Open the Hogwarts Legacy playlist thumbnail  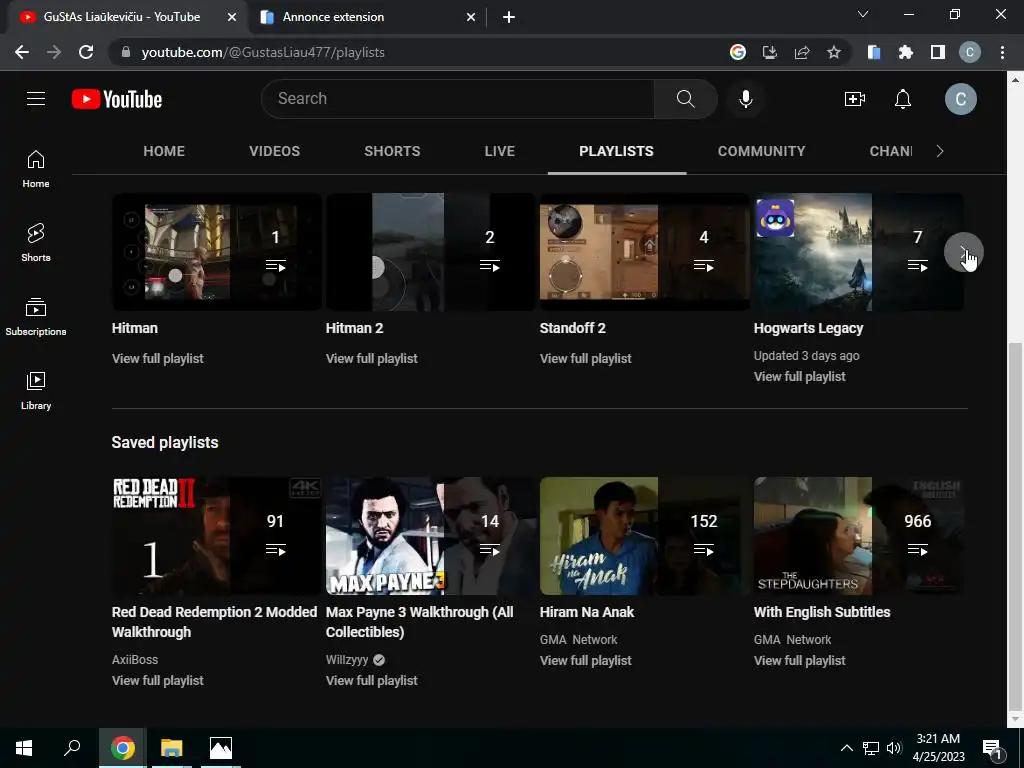click(x=859, y=251)
